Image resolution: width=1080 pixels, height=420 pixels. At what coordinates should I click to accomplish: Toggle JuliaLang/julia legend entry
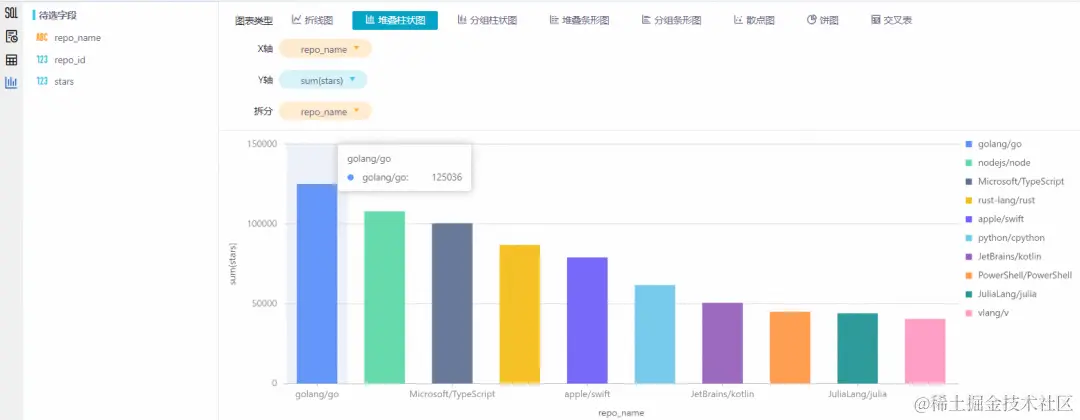click(1001, 294)
